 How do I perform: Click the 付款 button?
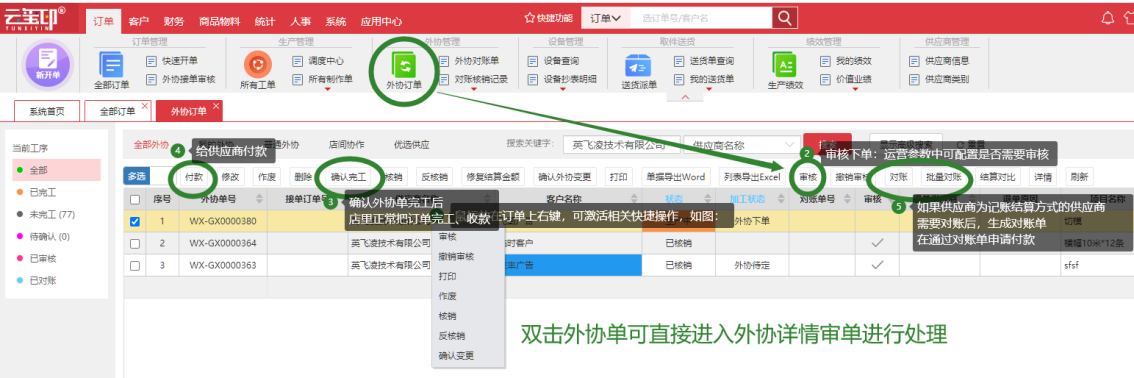coord(195,176)
